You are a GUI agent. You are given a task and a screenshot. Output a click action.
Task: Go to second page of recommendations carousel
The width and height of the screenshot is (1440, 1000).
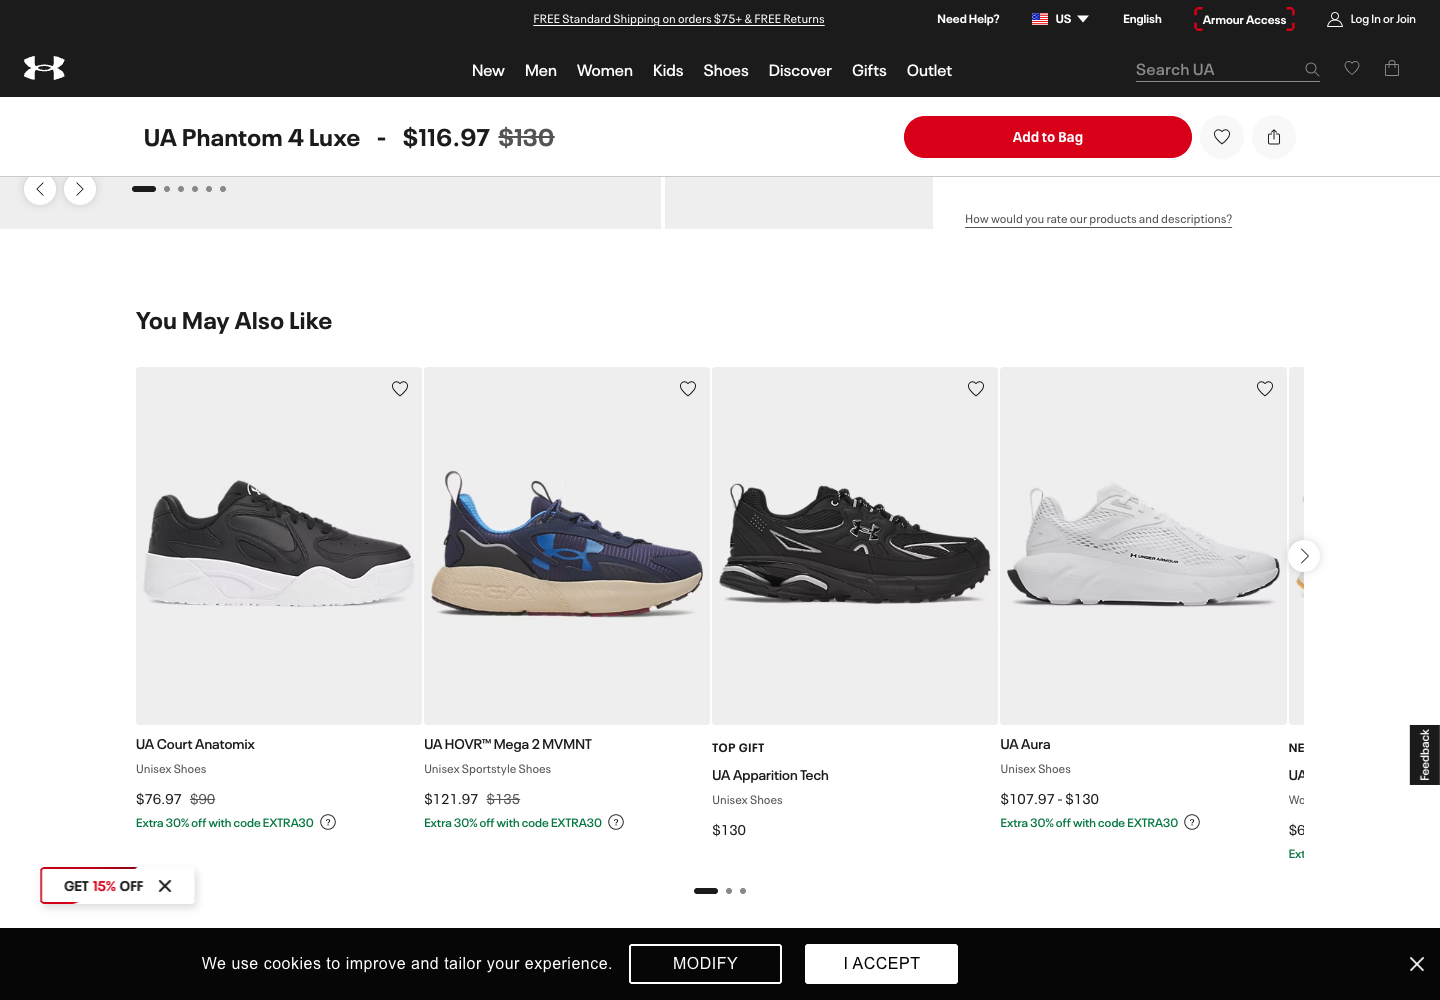pos(729,891)
